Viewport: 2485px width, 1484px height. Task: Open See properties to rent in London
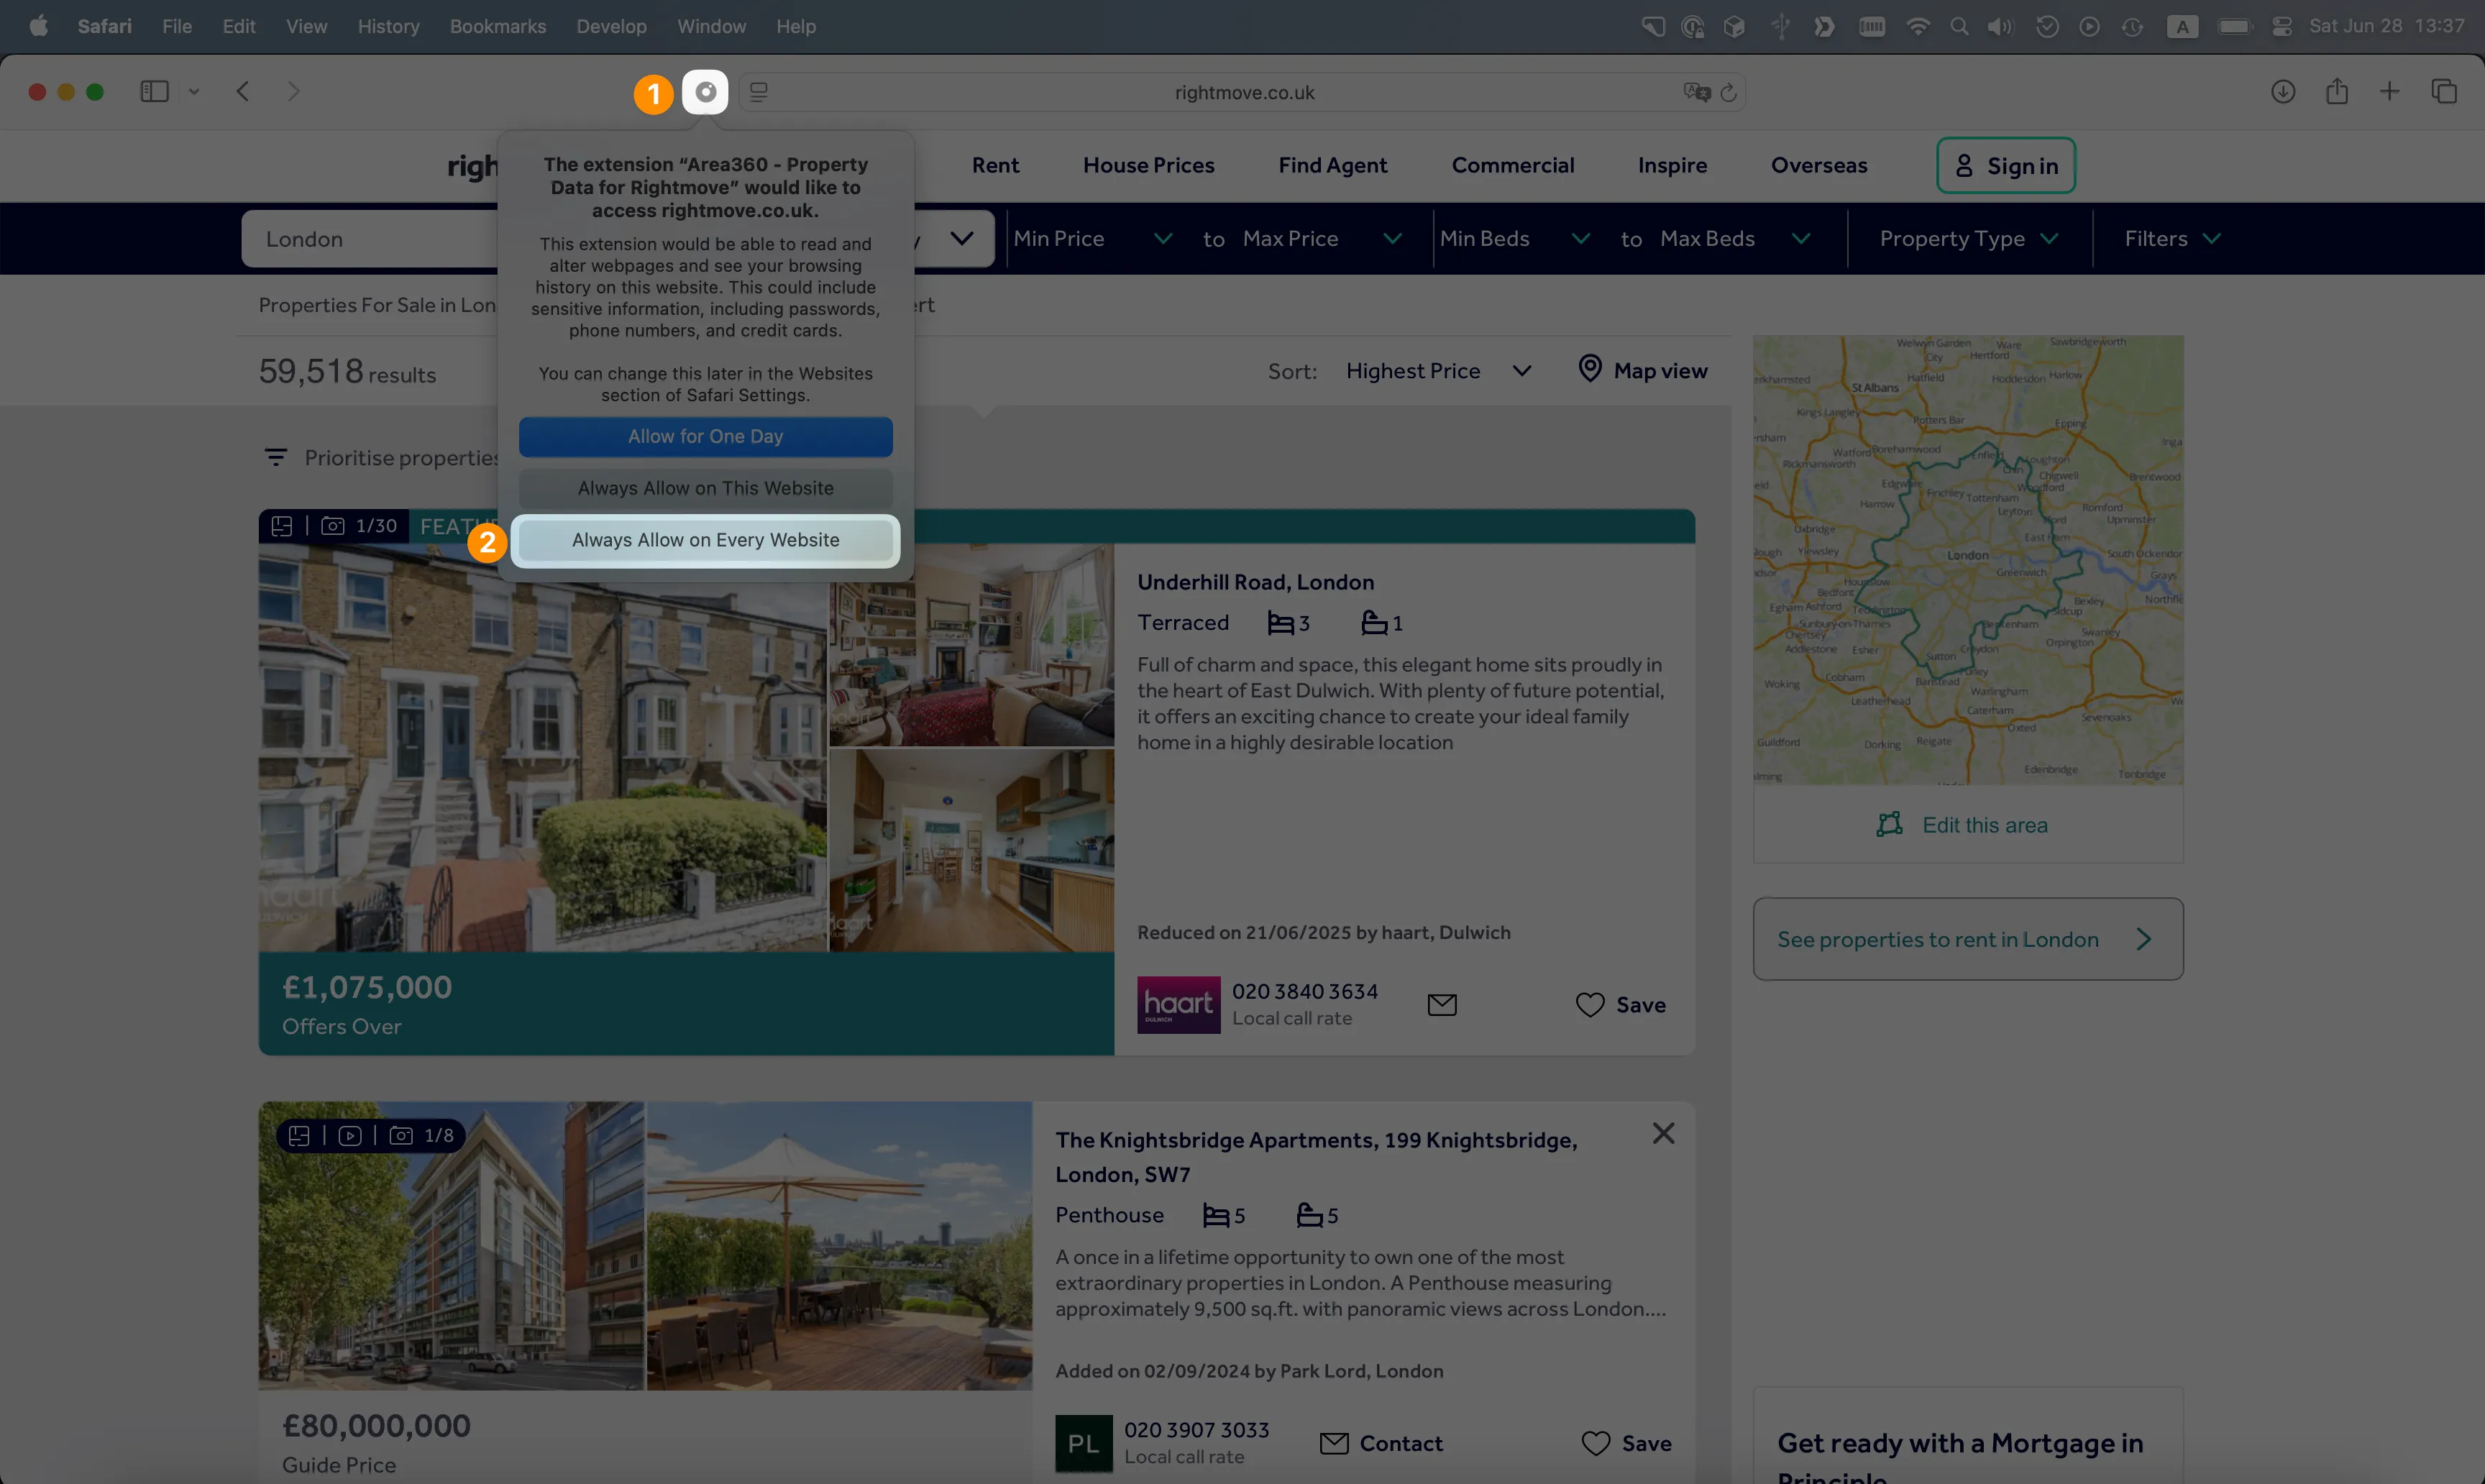(1967, 939)
